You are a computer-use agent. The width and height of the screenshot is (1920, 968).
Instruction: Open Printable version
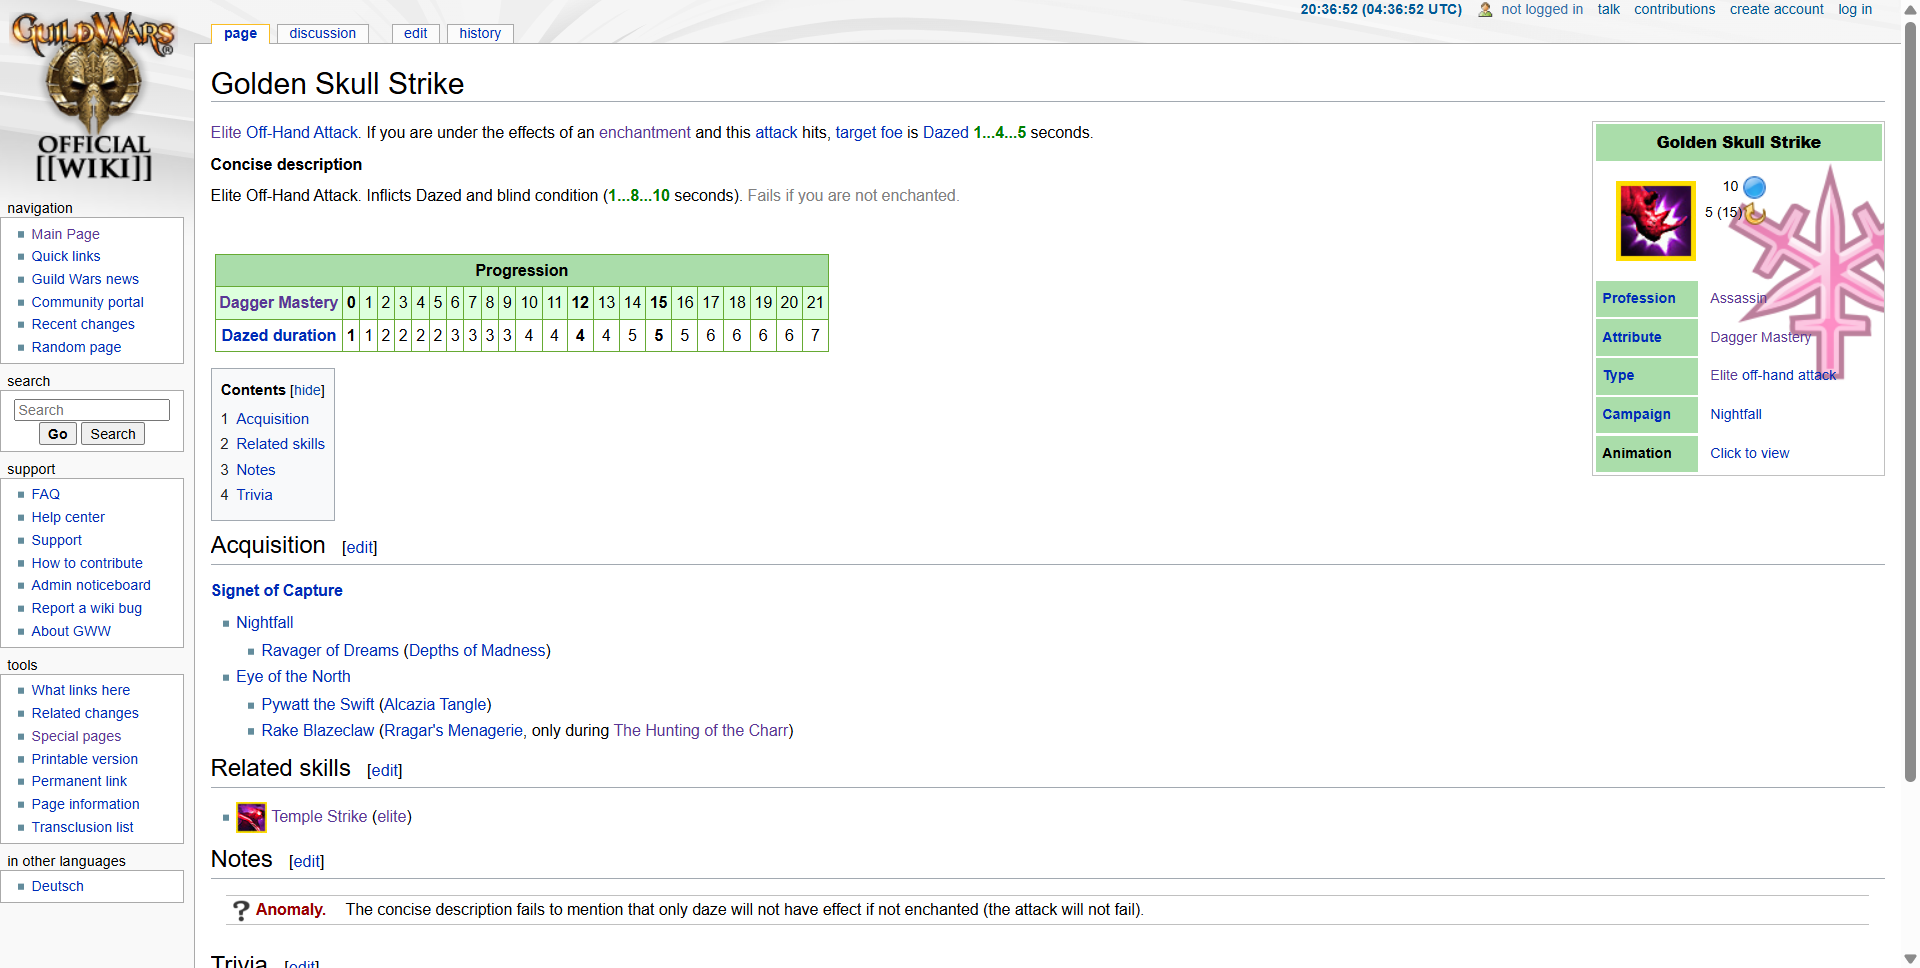pos(84,759)
